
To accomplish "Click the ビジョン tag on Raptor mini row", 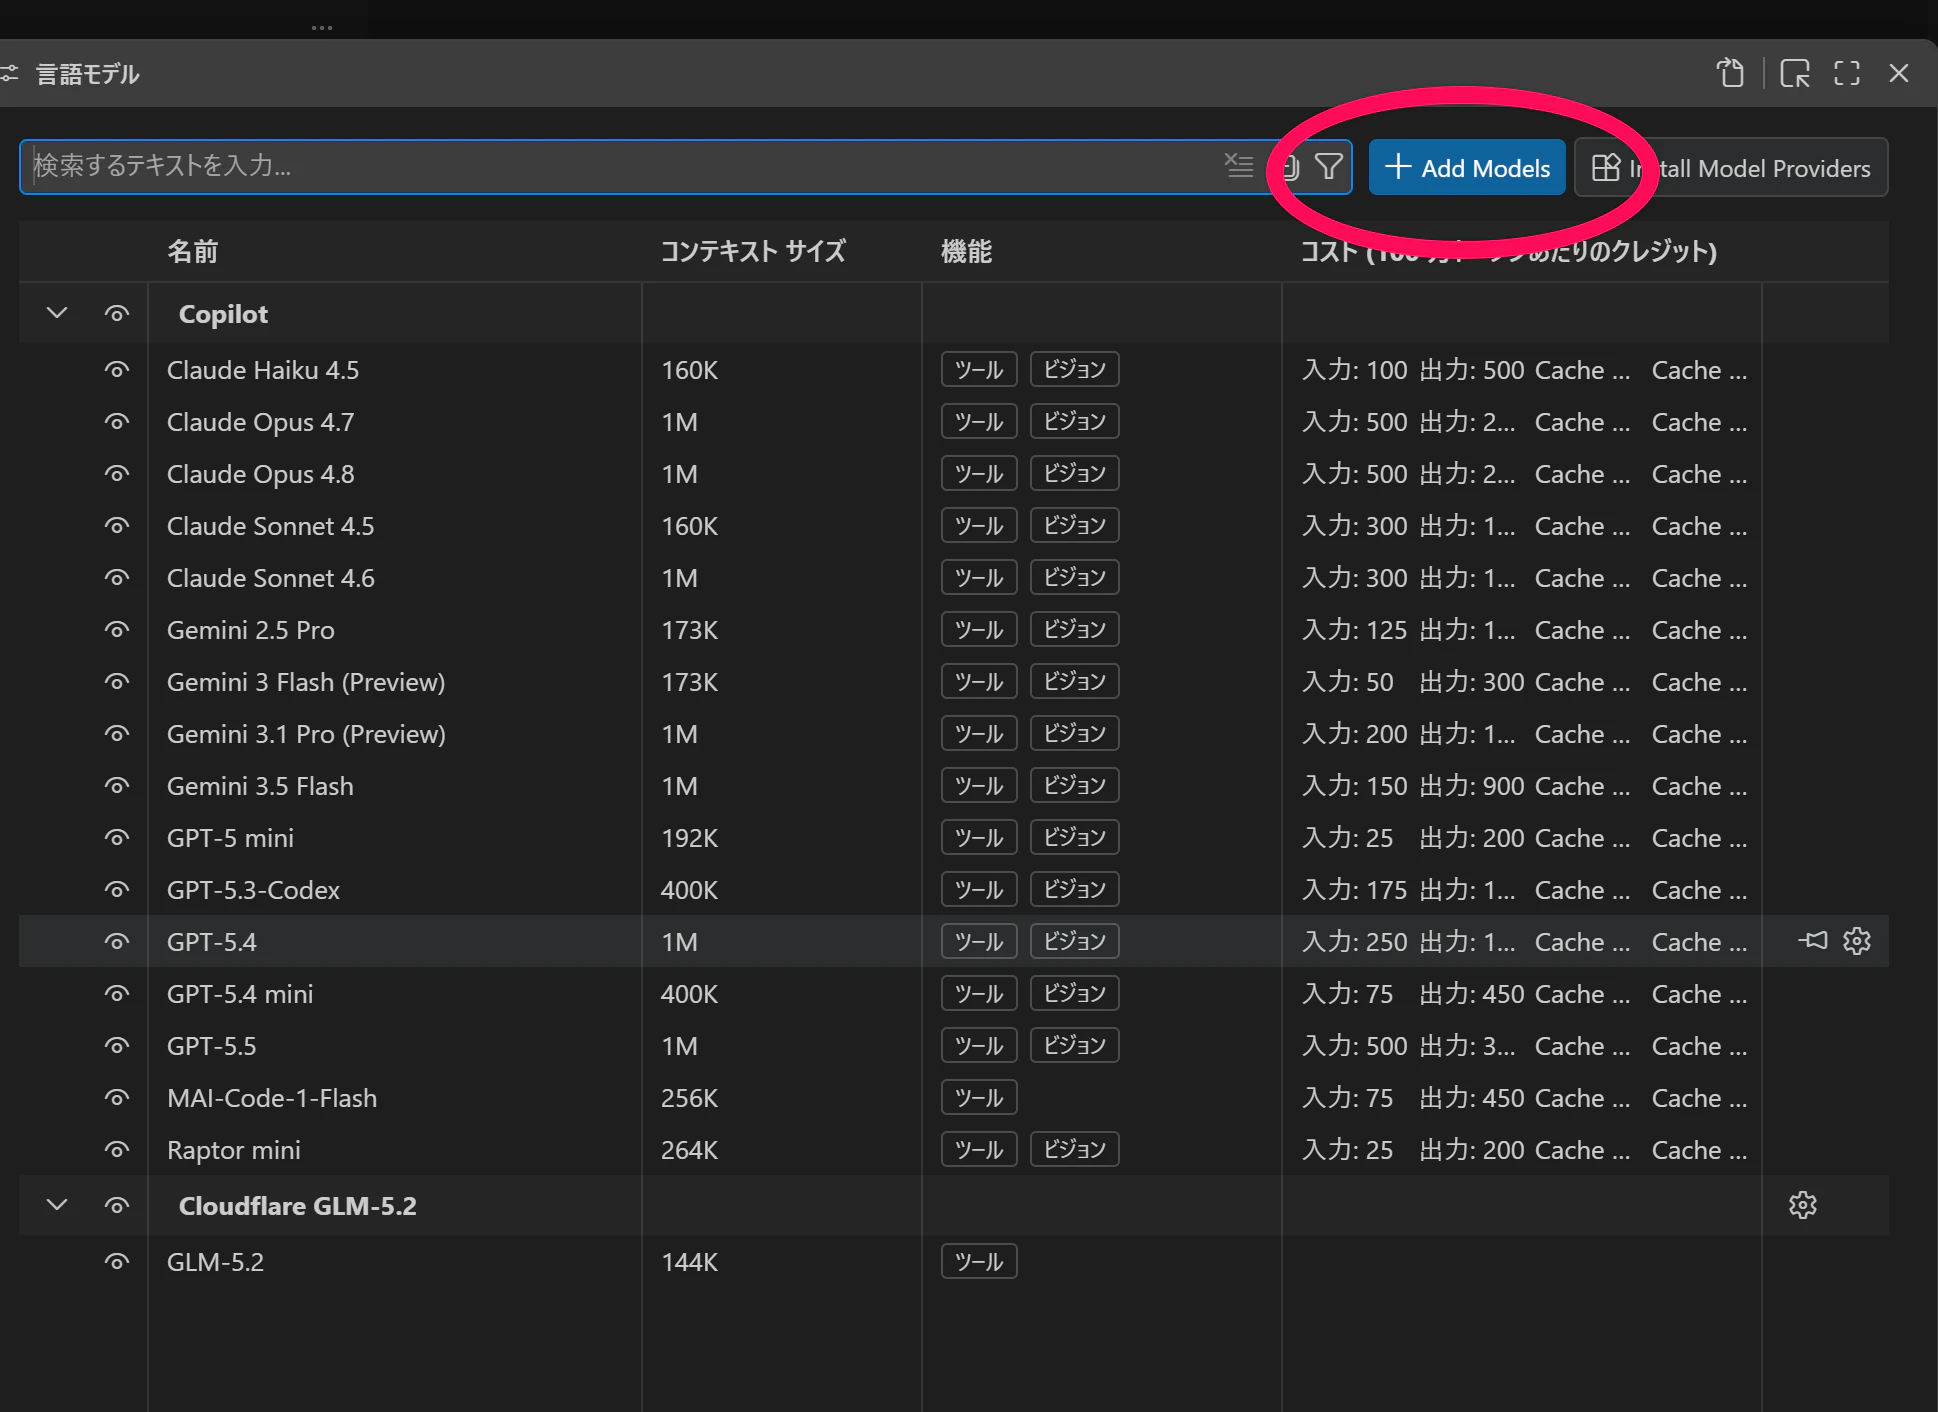I will (1074, 1149).
